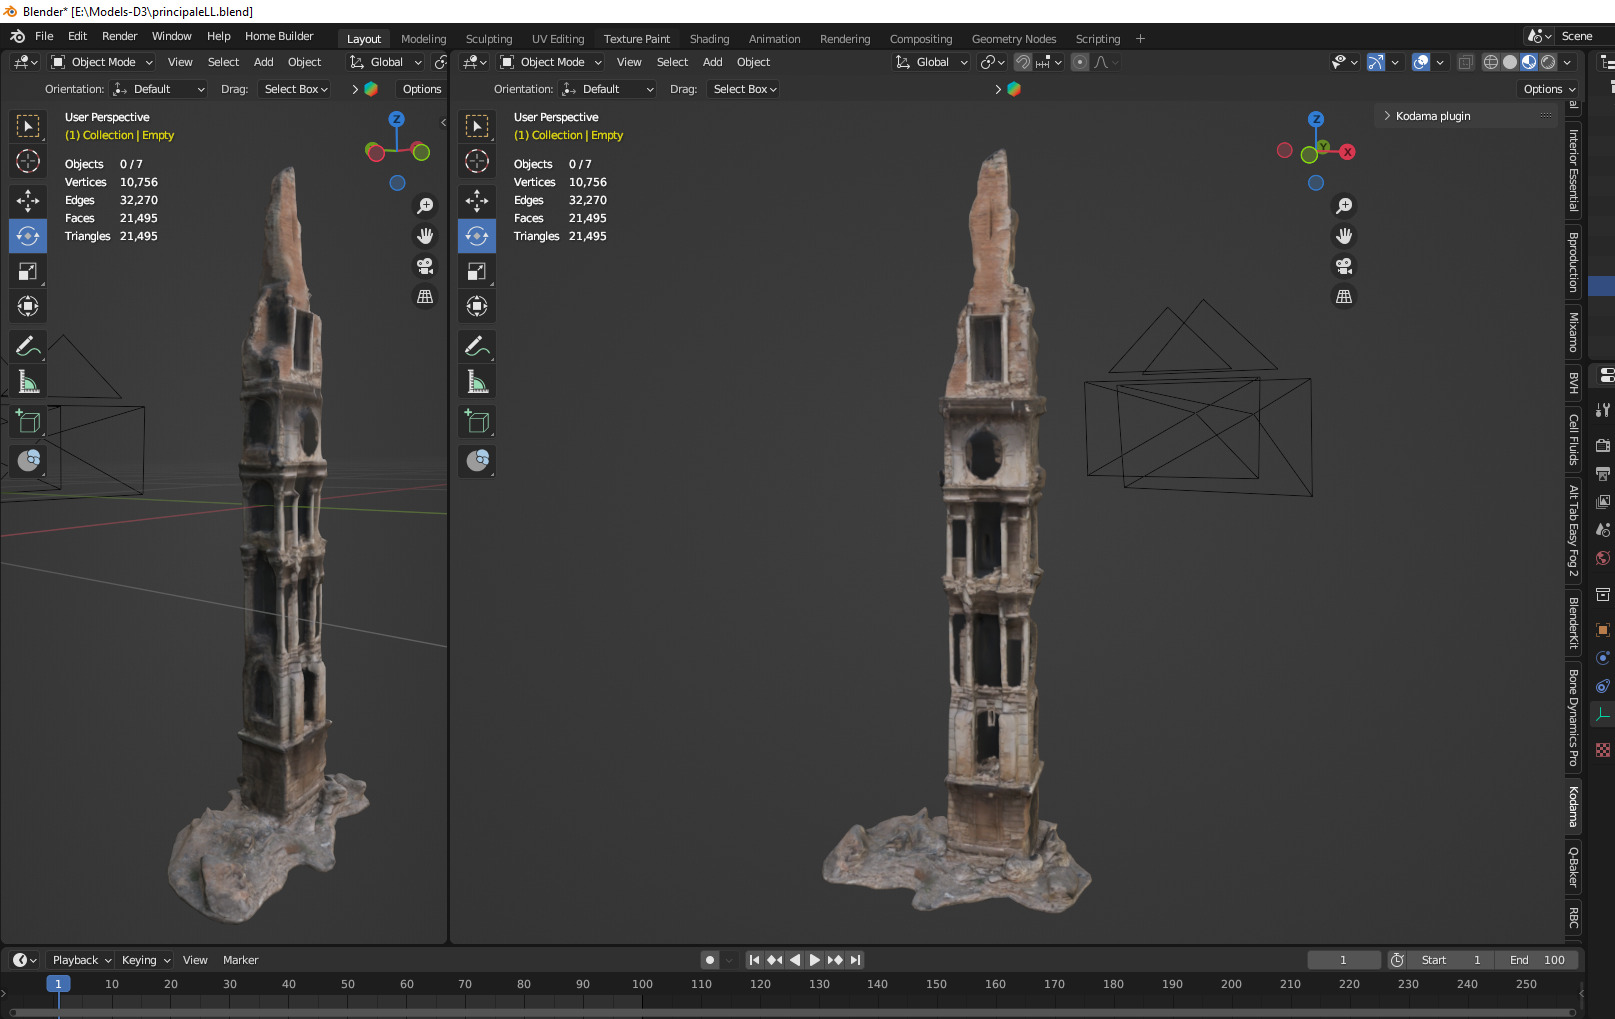Open Global transform orientation dropdown in right viewport
Viewport: 1615px width, 1019px height.
(x=931, y=62)
